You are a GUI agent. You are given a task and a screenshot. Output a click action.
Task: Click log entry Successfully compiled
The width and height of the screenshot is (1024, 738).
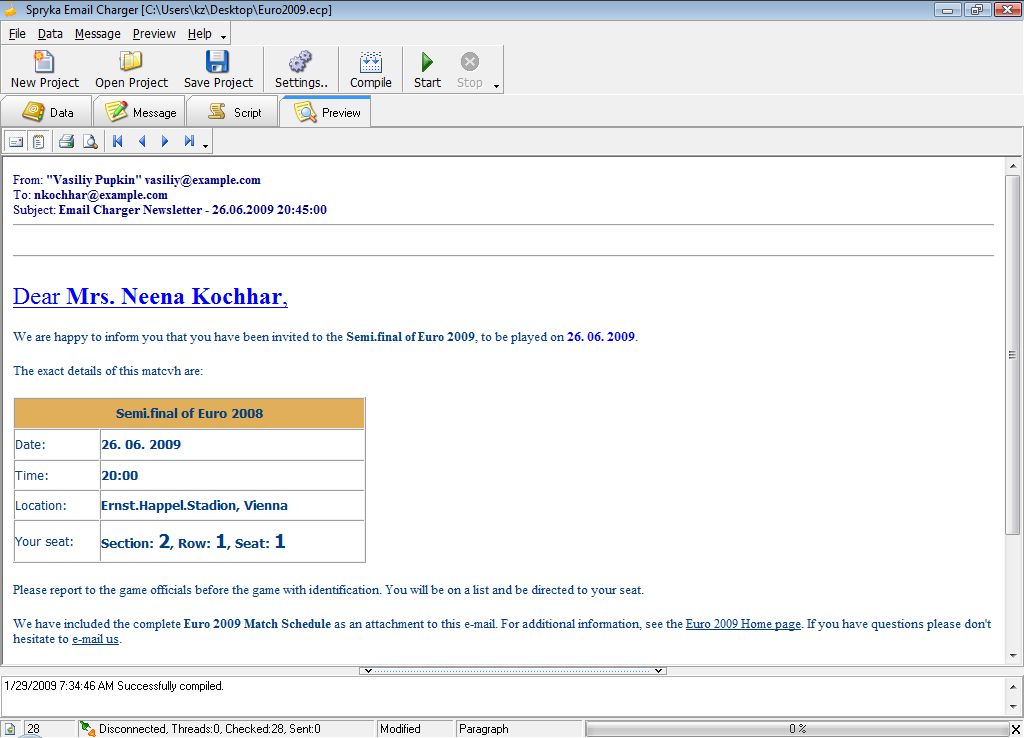(x=114, y=686)
